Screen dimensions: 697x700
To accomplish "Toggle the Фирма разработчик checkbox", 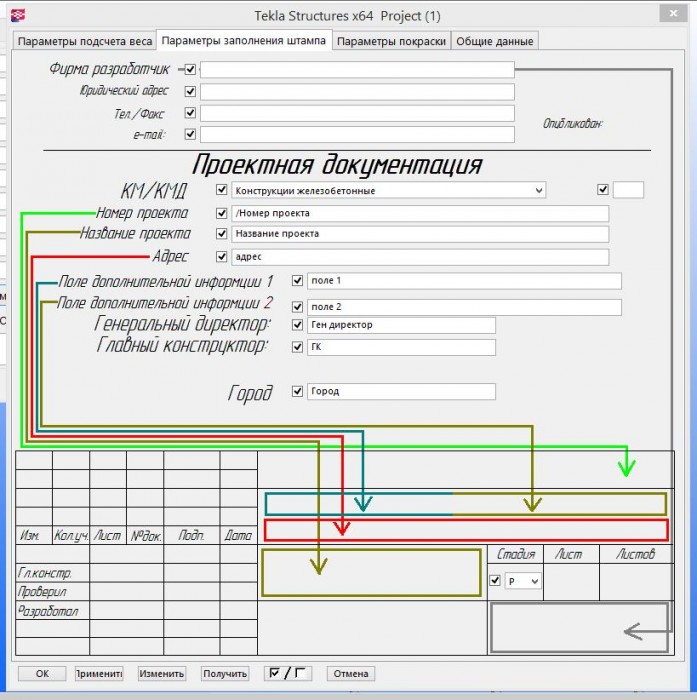I will [190, 69].
